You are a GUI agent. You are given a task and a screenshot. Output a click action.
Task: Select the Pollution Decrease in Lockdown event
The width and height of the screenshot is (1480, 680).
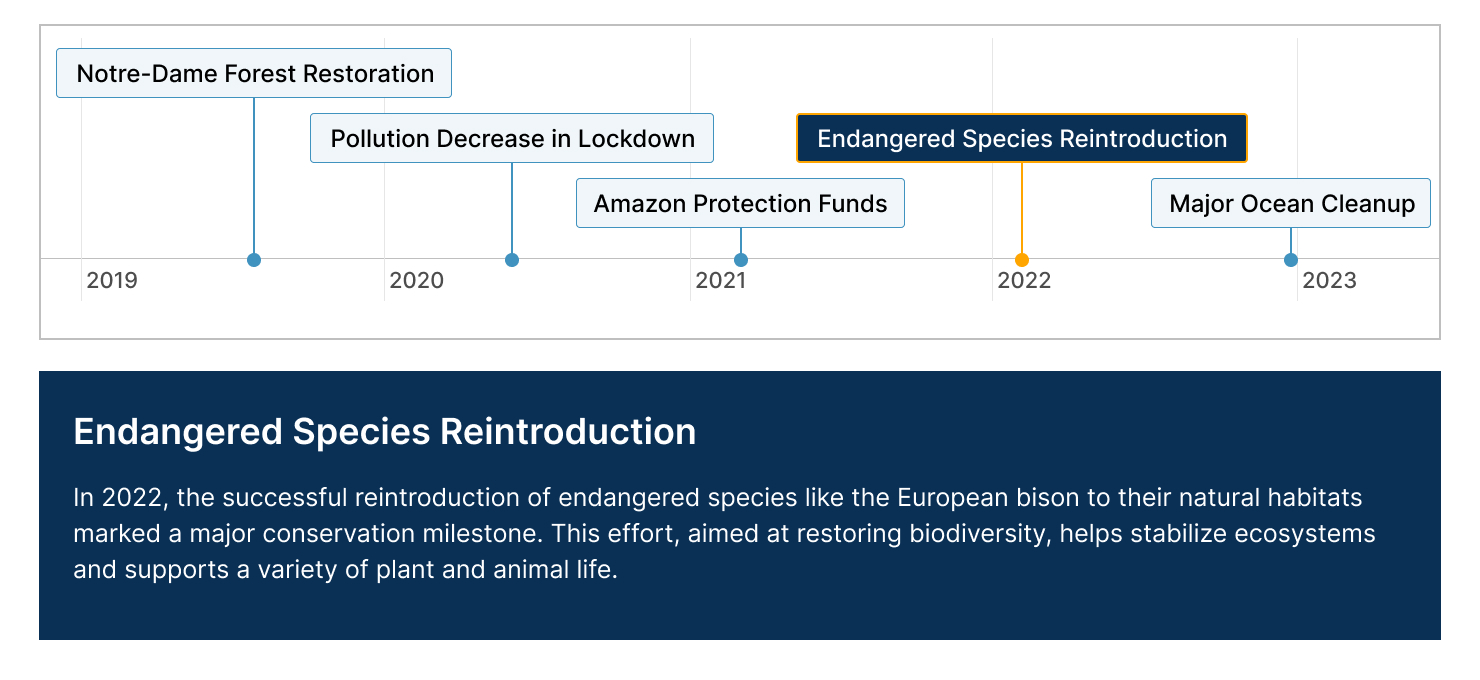[512, 138]
